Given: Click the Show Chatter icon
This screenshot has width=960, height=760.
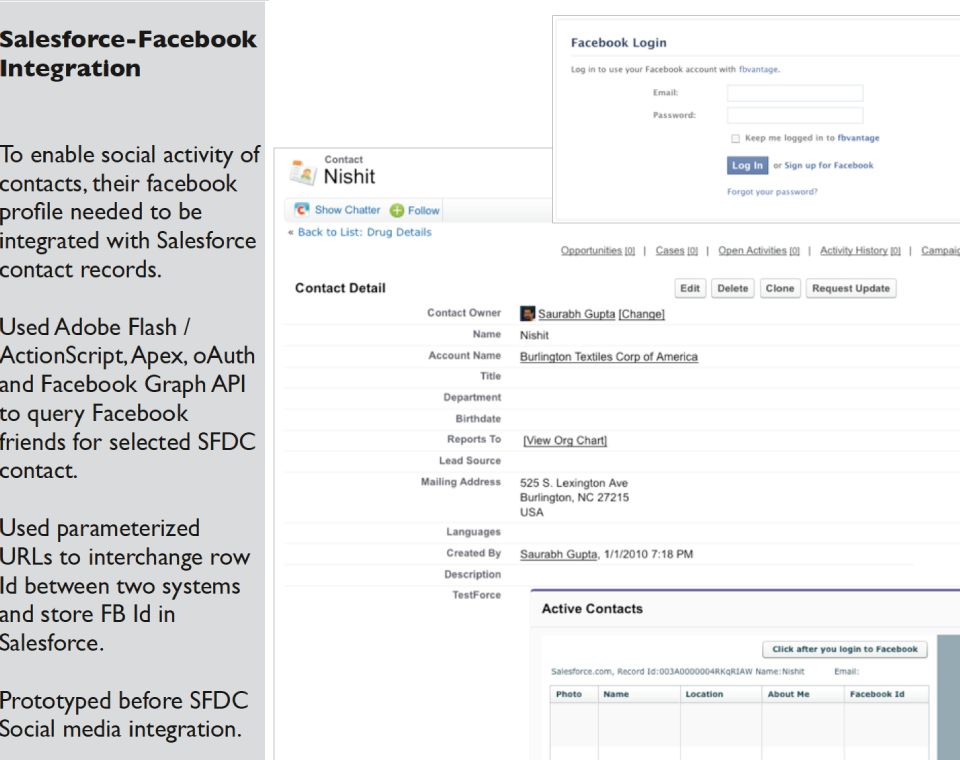Looking at the screenshot, I should [x=302, y=210].
